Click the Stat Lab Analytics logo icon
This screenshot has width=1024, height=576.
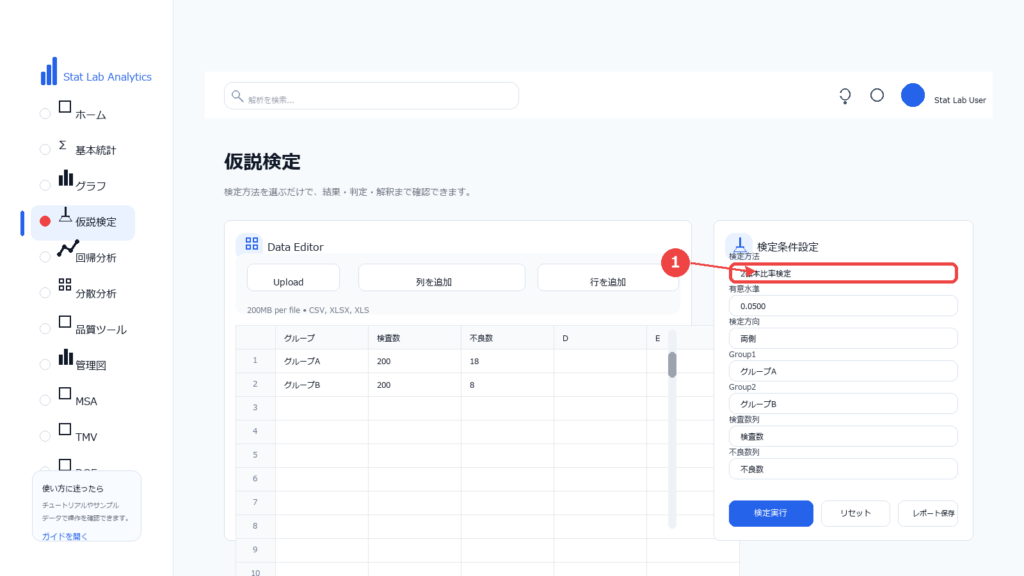point(49,71)
